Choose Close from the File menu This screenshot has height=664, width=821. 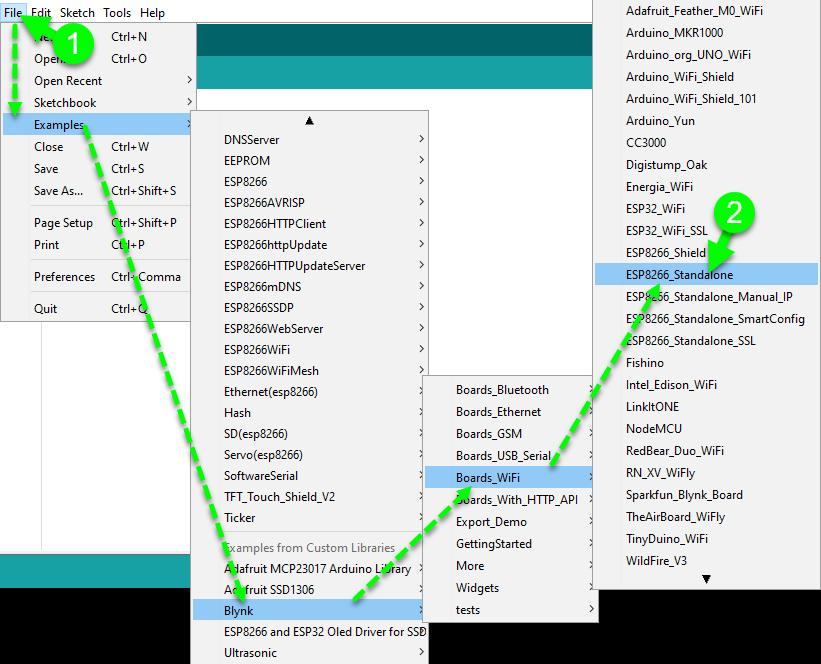[97, 147]
